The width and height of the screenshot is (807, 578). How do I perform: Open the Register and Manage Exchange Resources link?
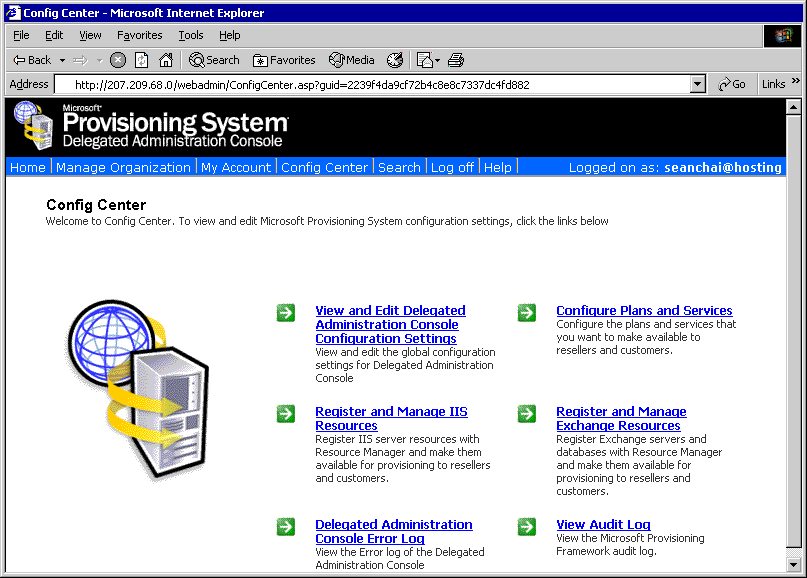point(621,418)
